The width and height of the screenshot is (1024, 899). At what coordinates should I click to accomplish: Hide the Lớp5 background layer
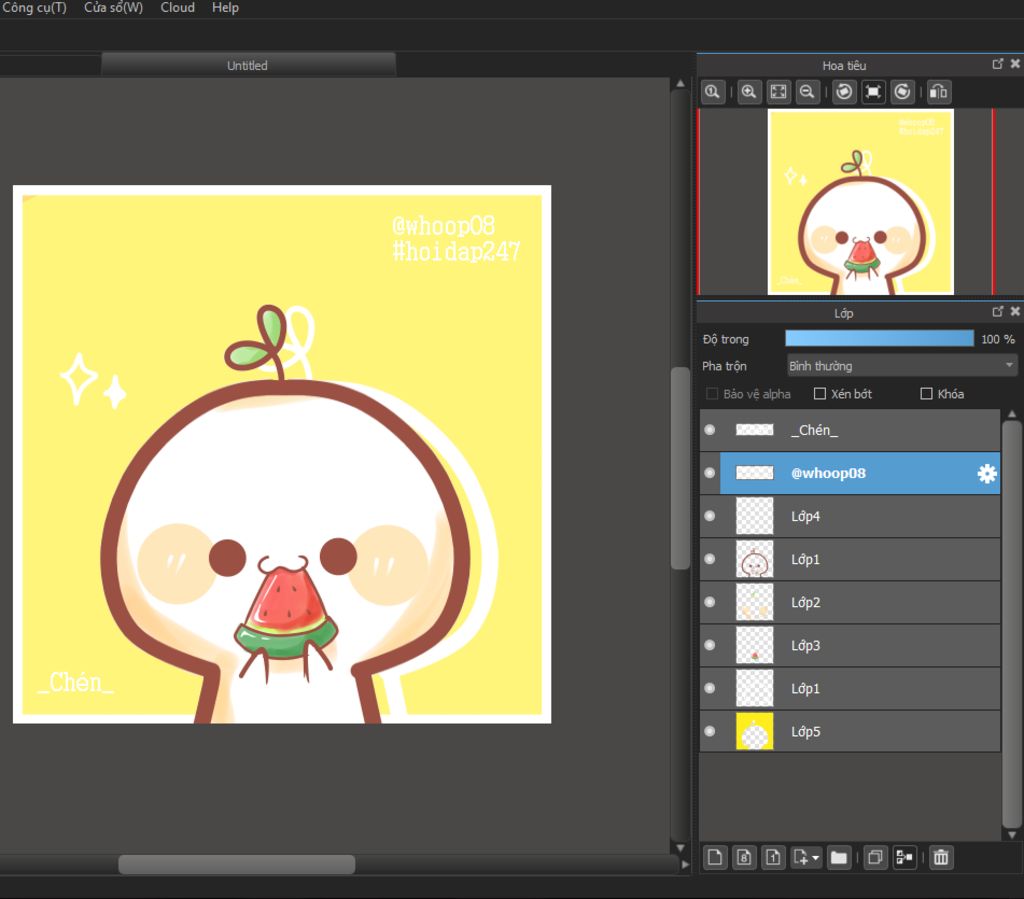(710, 731)
